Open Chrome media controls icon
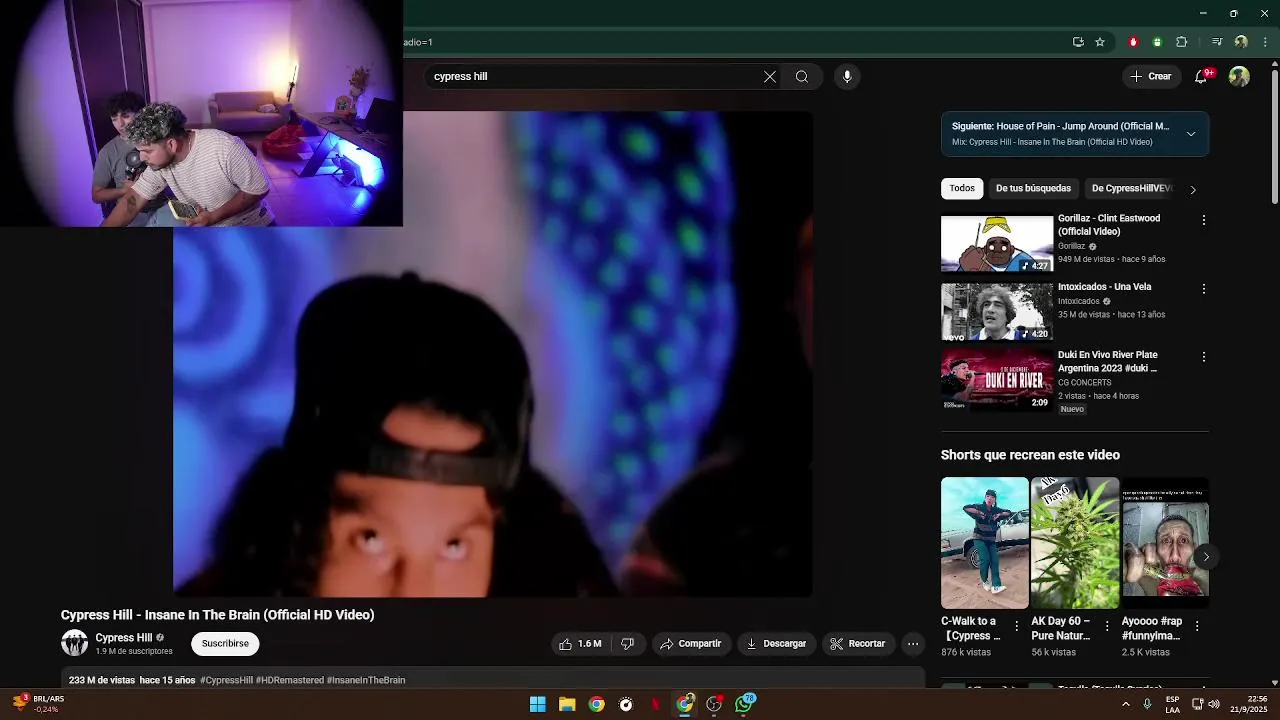1280x720 pixels. (1217, 42)
